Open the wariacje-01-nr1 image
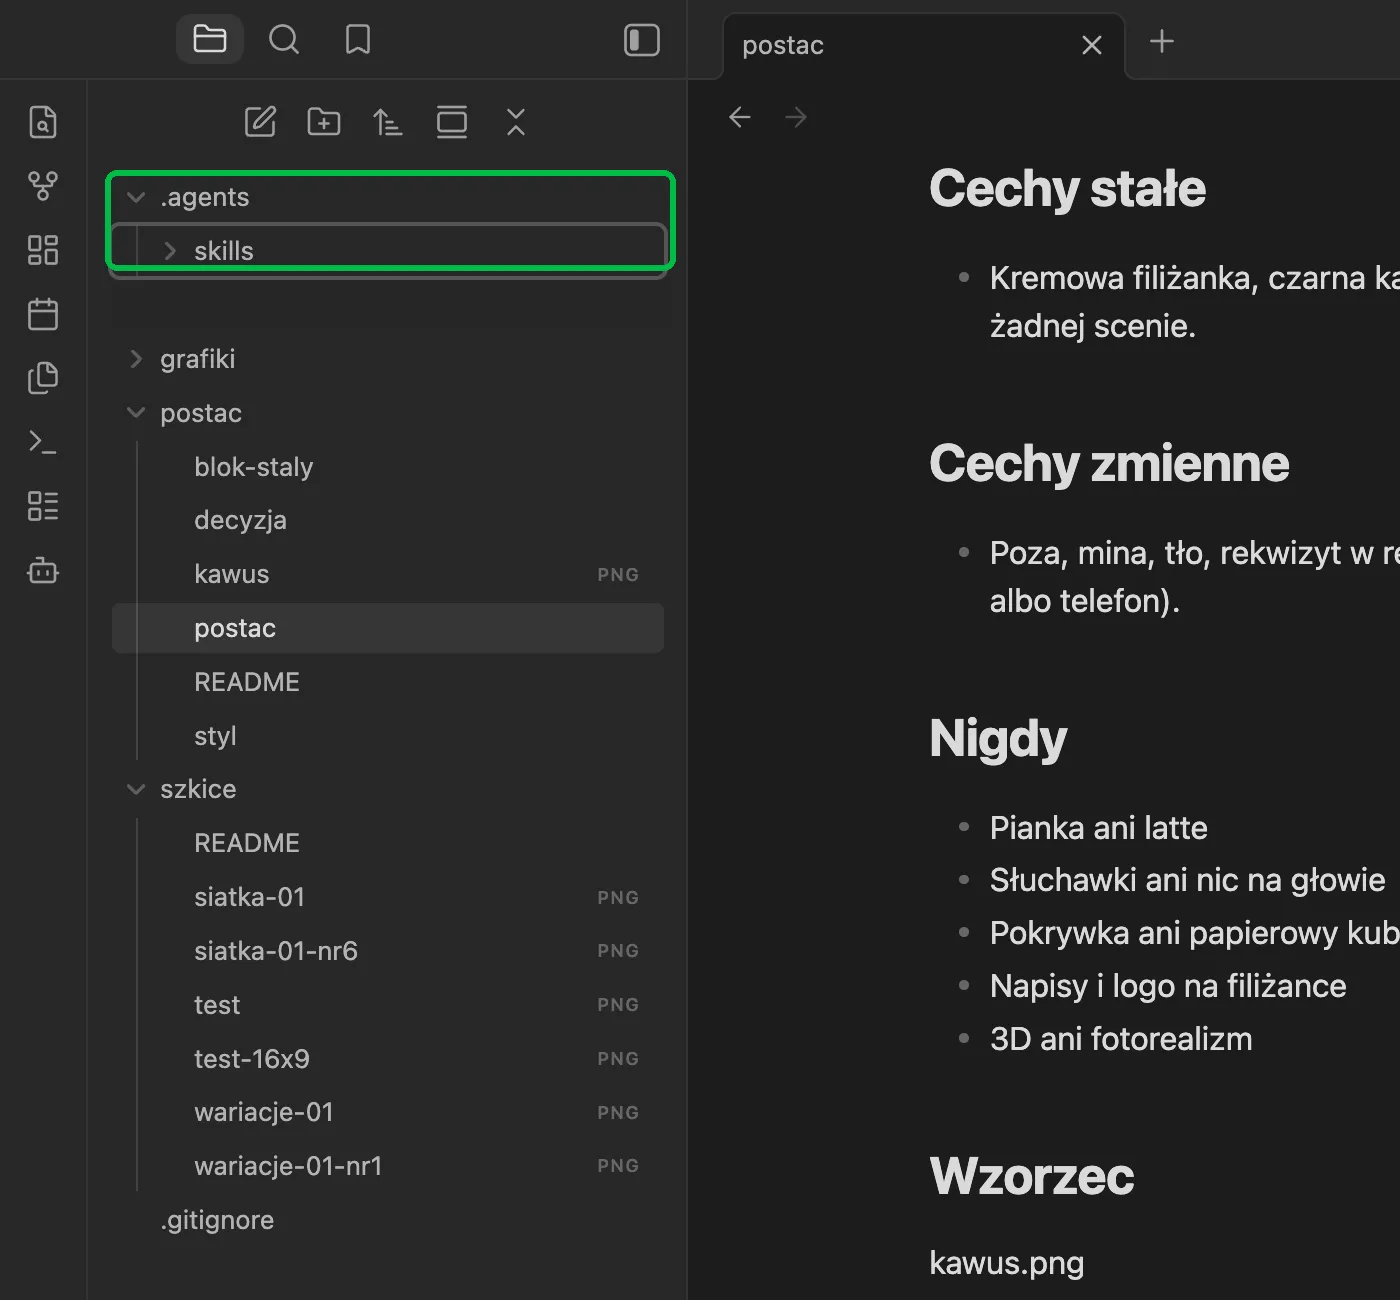1400x1300 pixels. point(387,1166)
